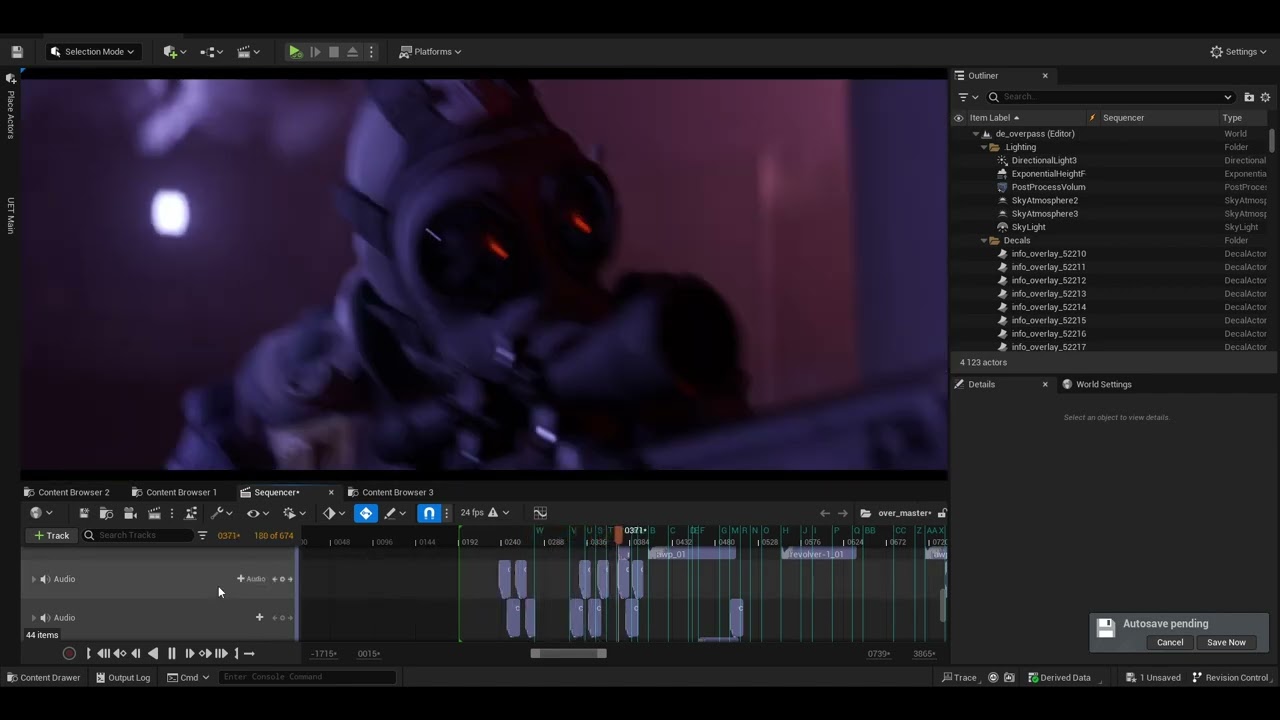Switch to the Details tab
This screenshot has width=1280, height=720.
981,385
